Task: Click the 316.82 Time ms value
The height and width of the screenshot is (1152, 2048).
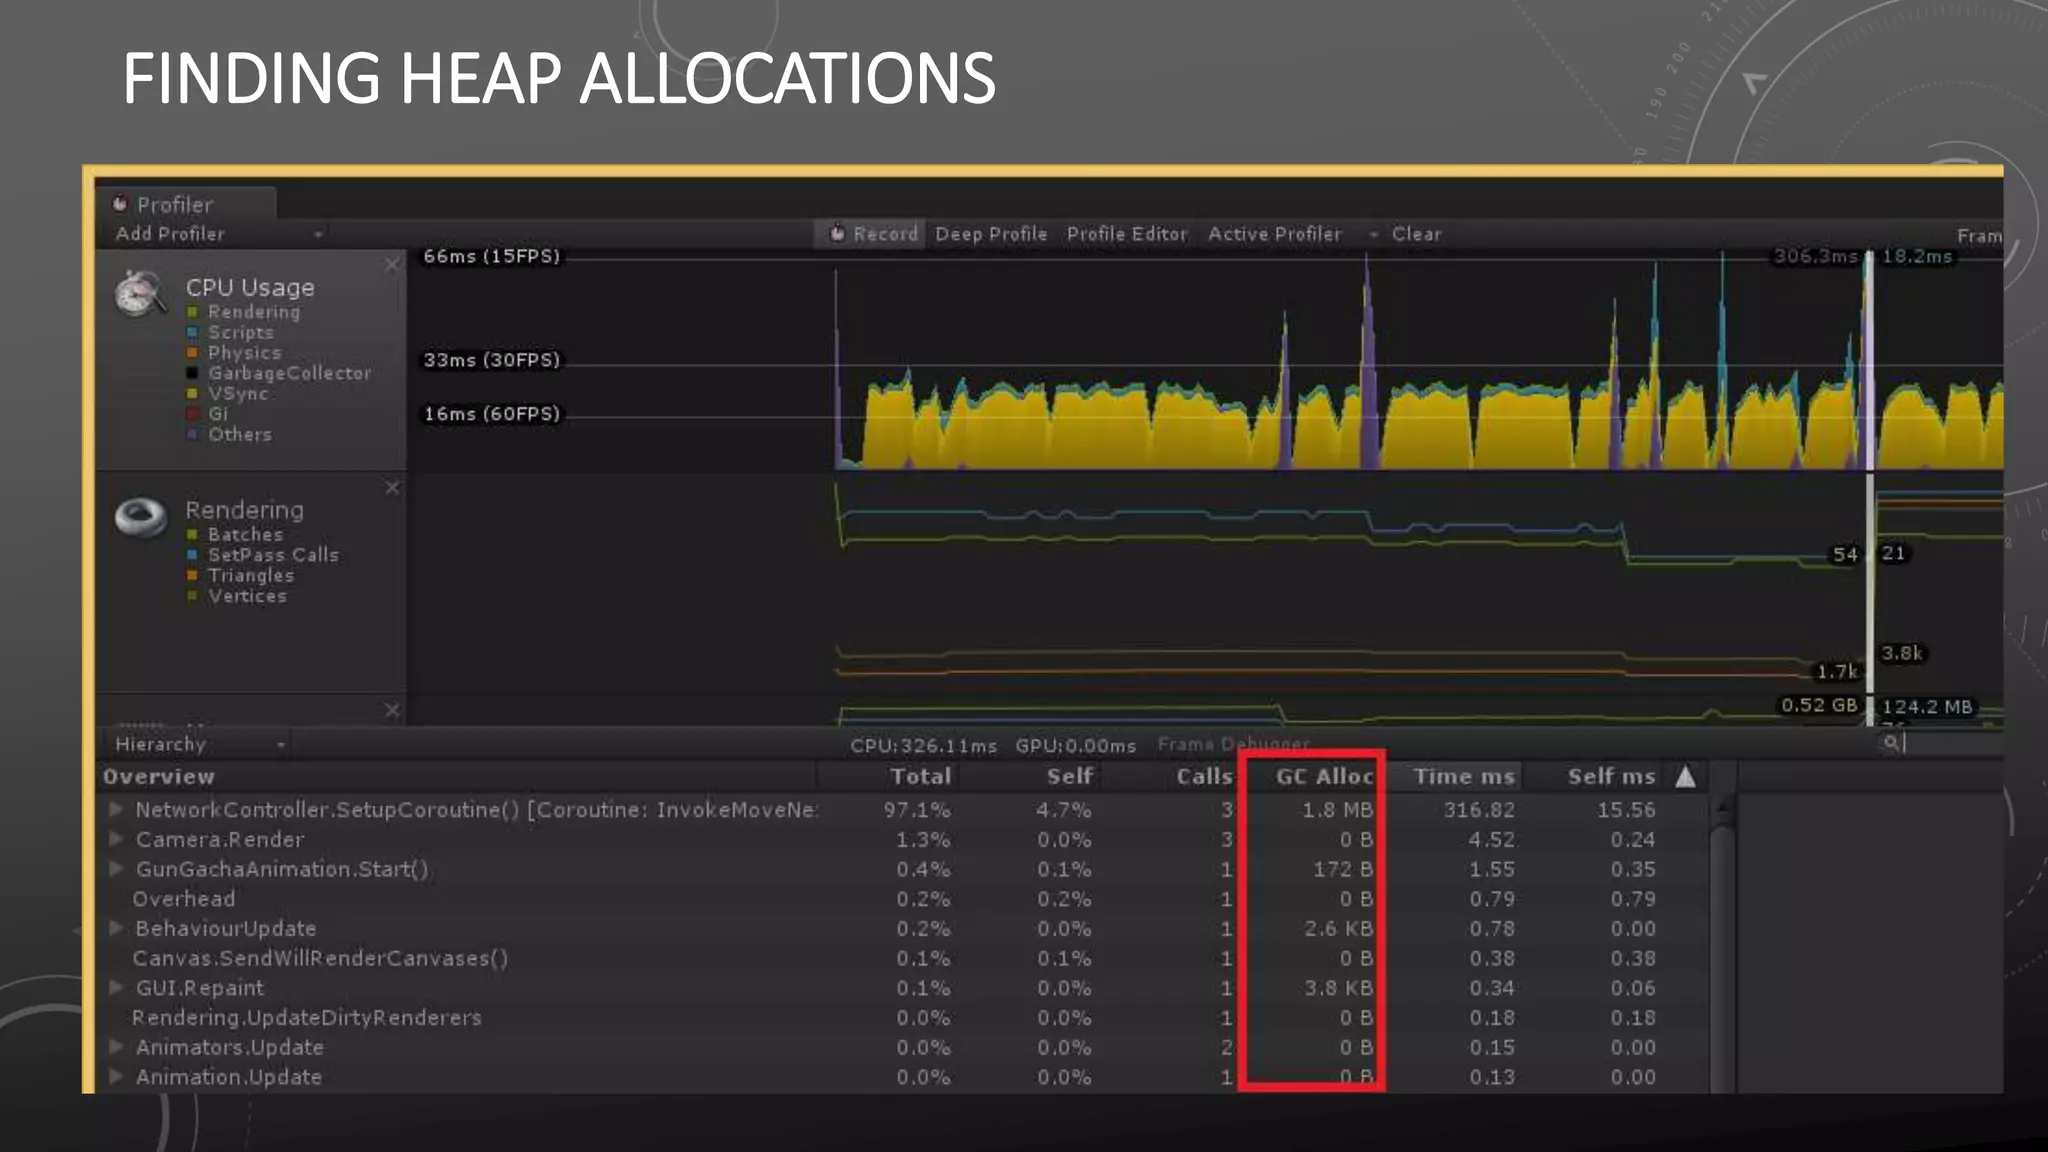Action: pos(1478,810)
